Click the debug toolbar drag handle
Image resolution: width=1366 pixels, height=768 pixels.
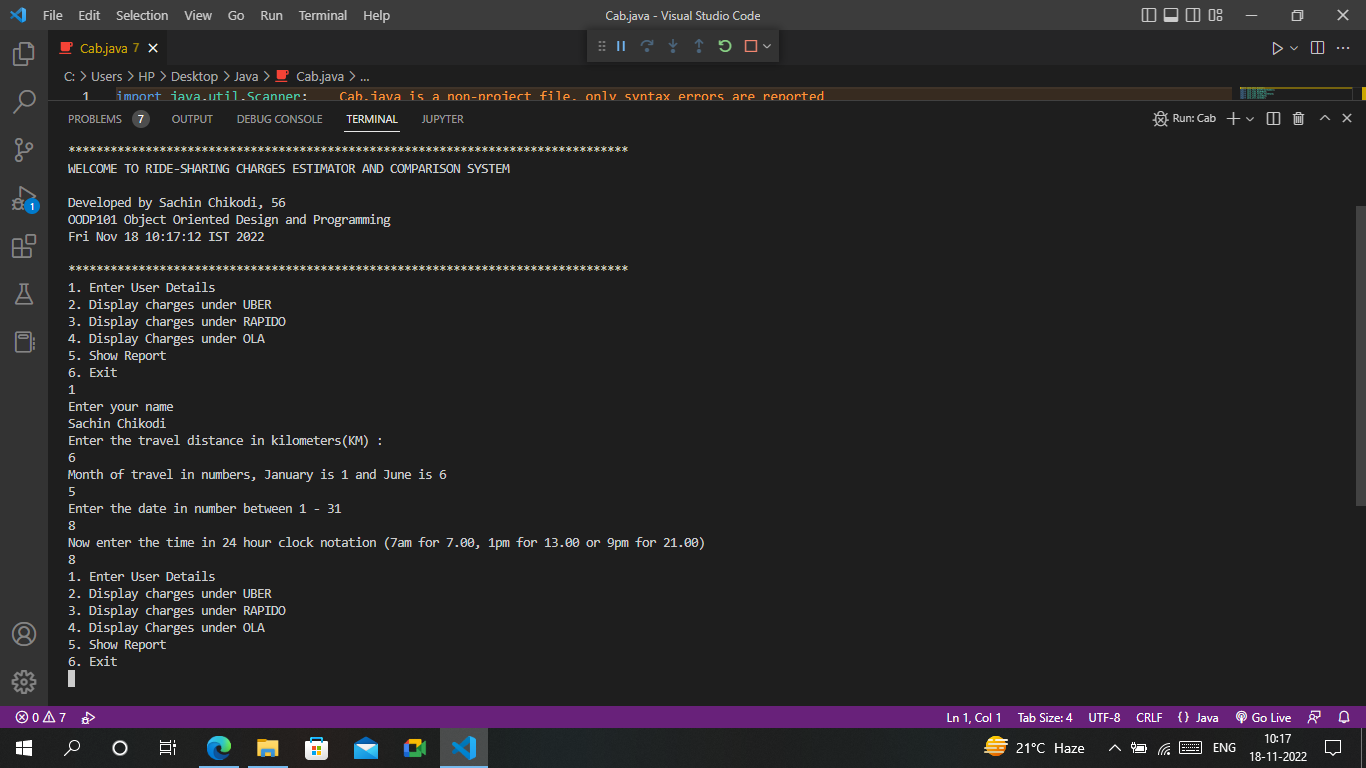[x=601, y=46]
